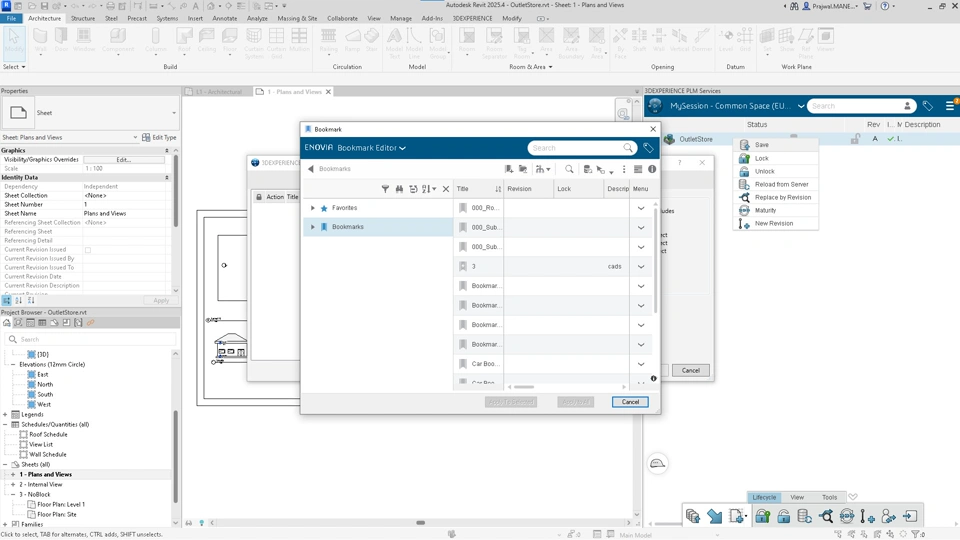The image size is (960, 540).
Task: Click New Revision icon in Lifecycle toolbar
Action: (868, 517)
